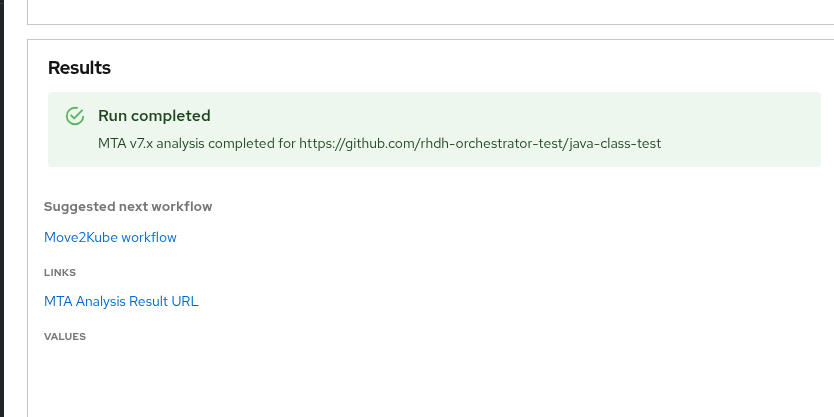834x417 pixels.
Task: Open the Move2Kube workflow link
Action: (110, 237)
